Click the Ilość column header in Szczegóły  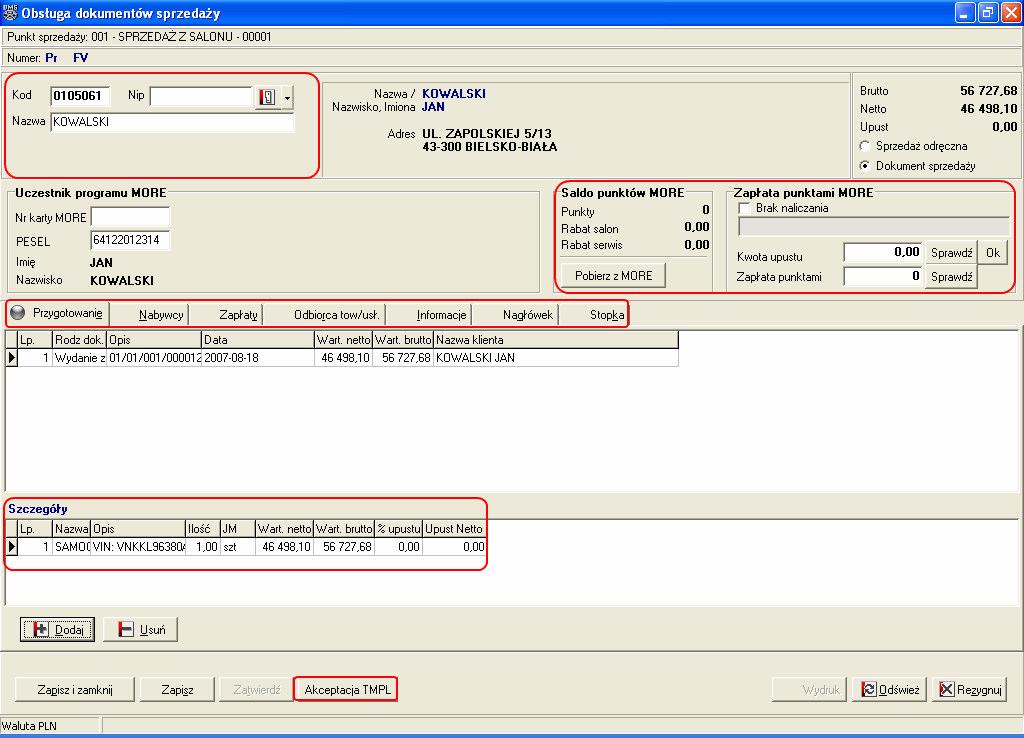pyautogui.click(x=203, y=528)
